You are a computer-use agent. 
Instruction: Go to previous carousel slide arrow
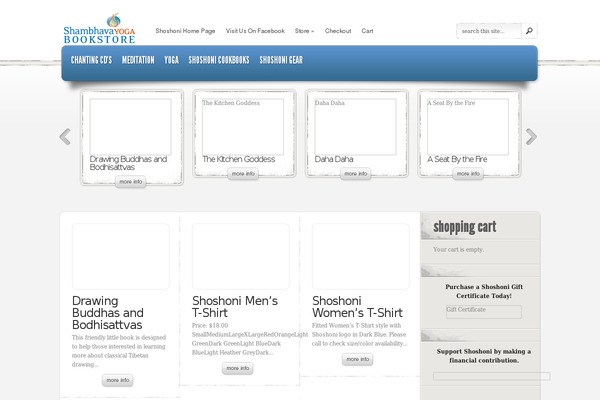coord(65,137)
